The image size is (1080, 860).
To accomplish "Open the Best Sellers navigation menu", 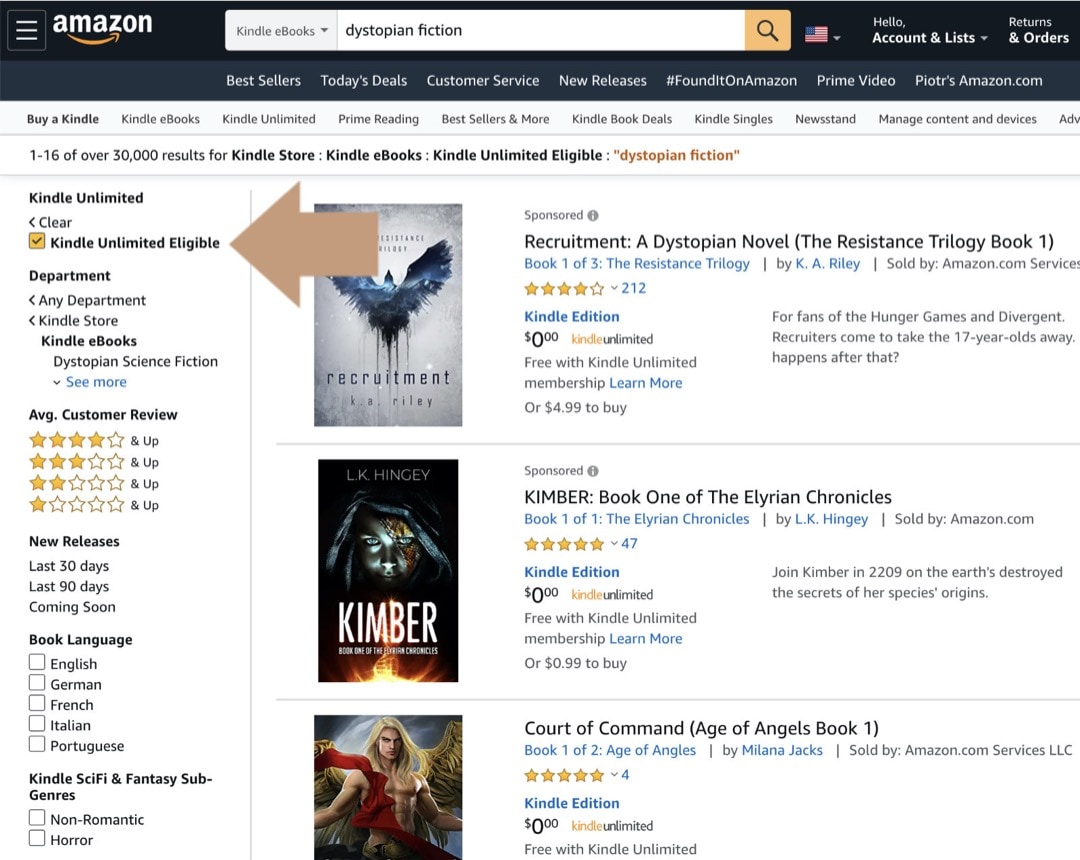I will tap(263, 80).
